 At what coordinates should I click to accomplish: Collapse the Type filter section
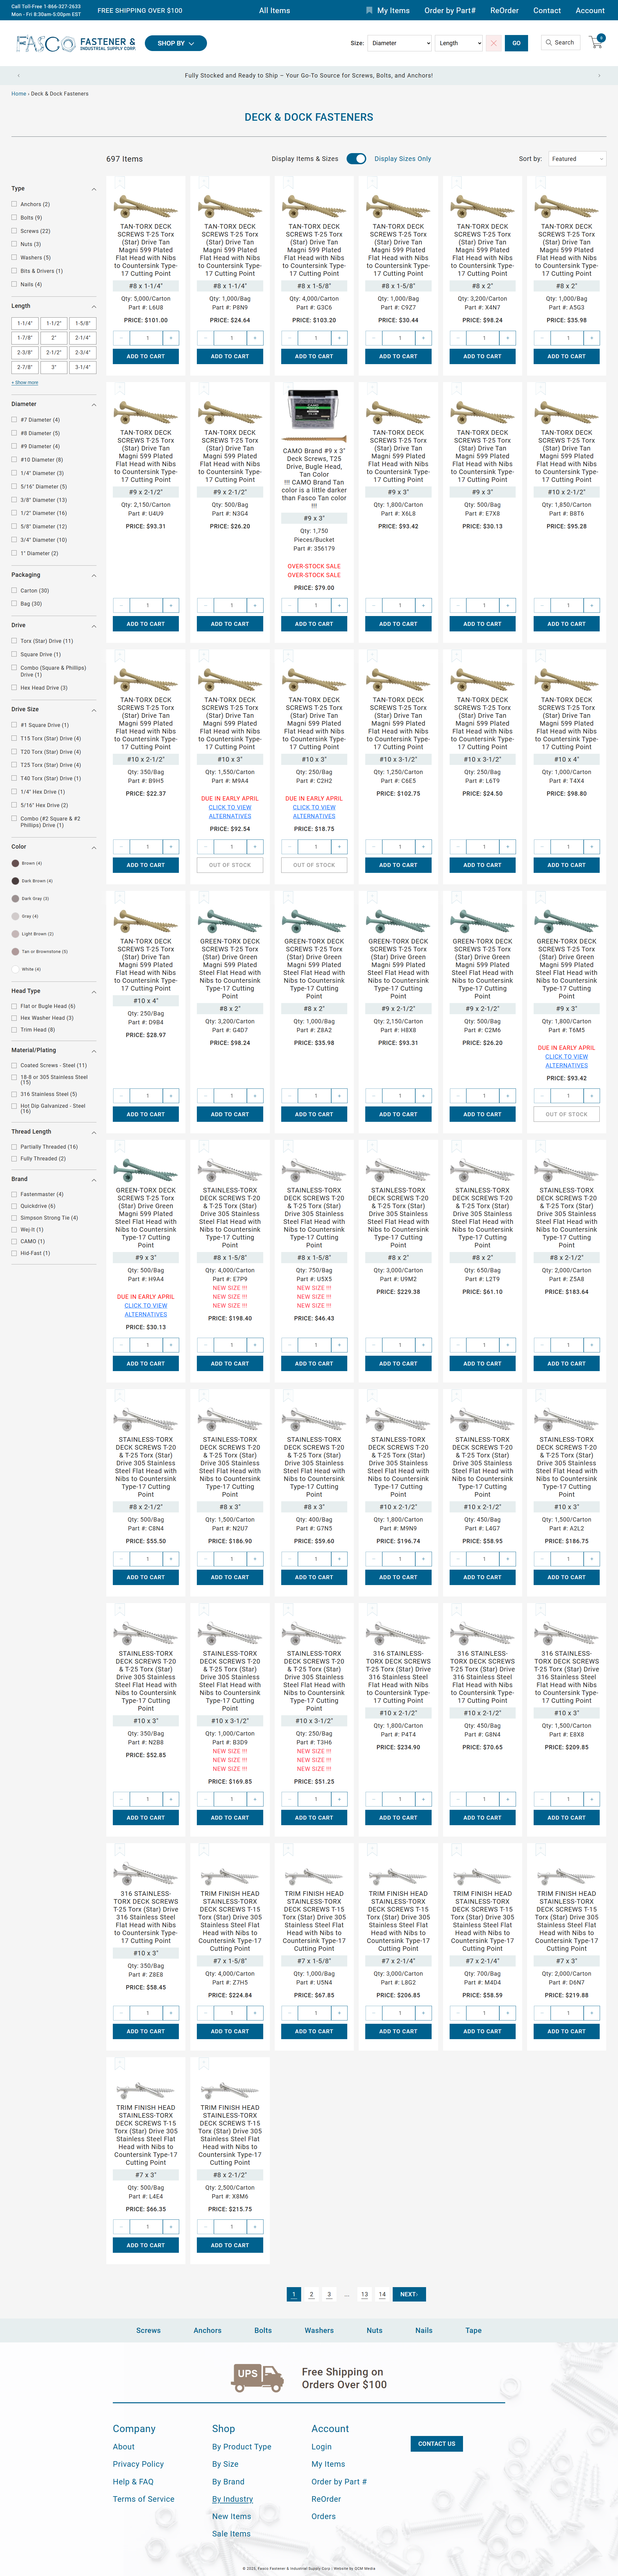point(94,189)
